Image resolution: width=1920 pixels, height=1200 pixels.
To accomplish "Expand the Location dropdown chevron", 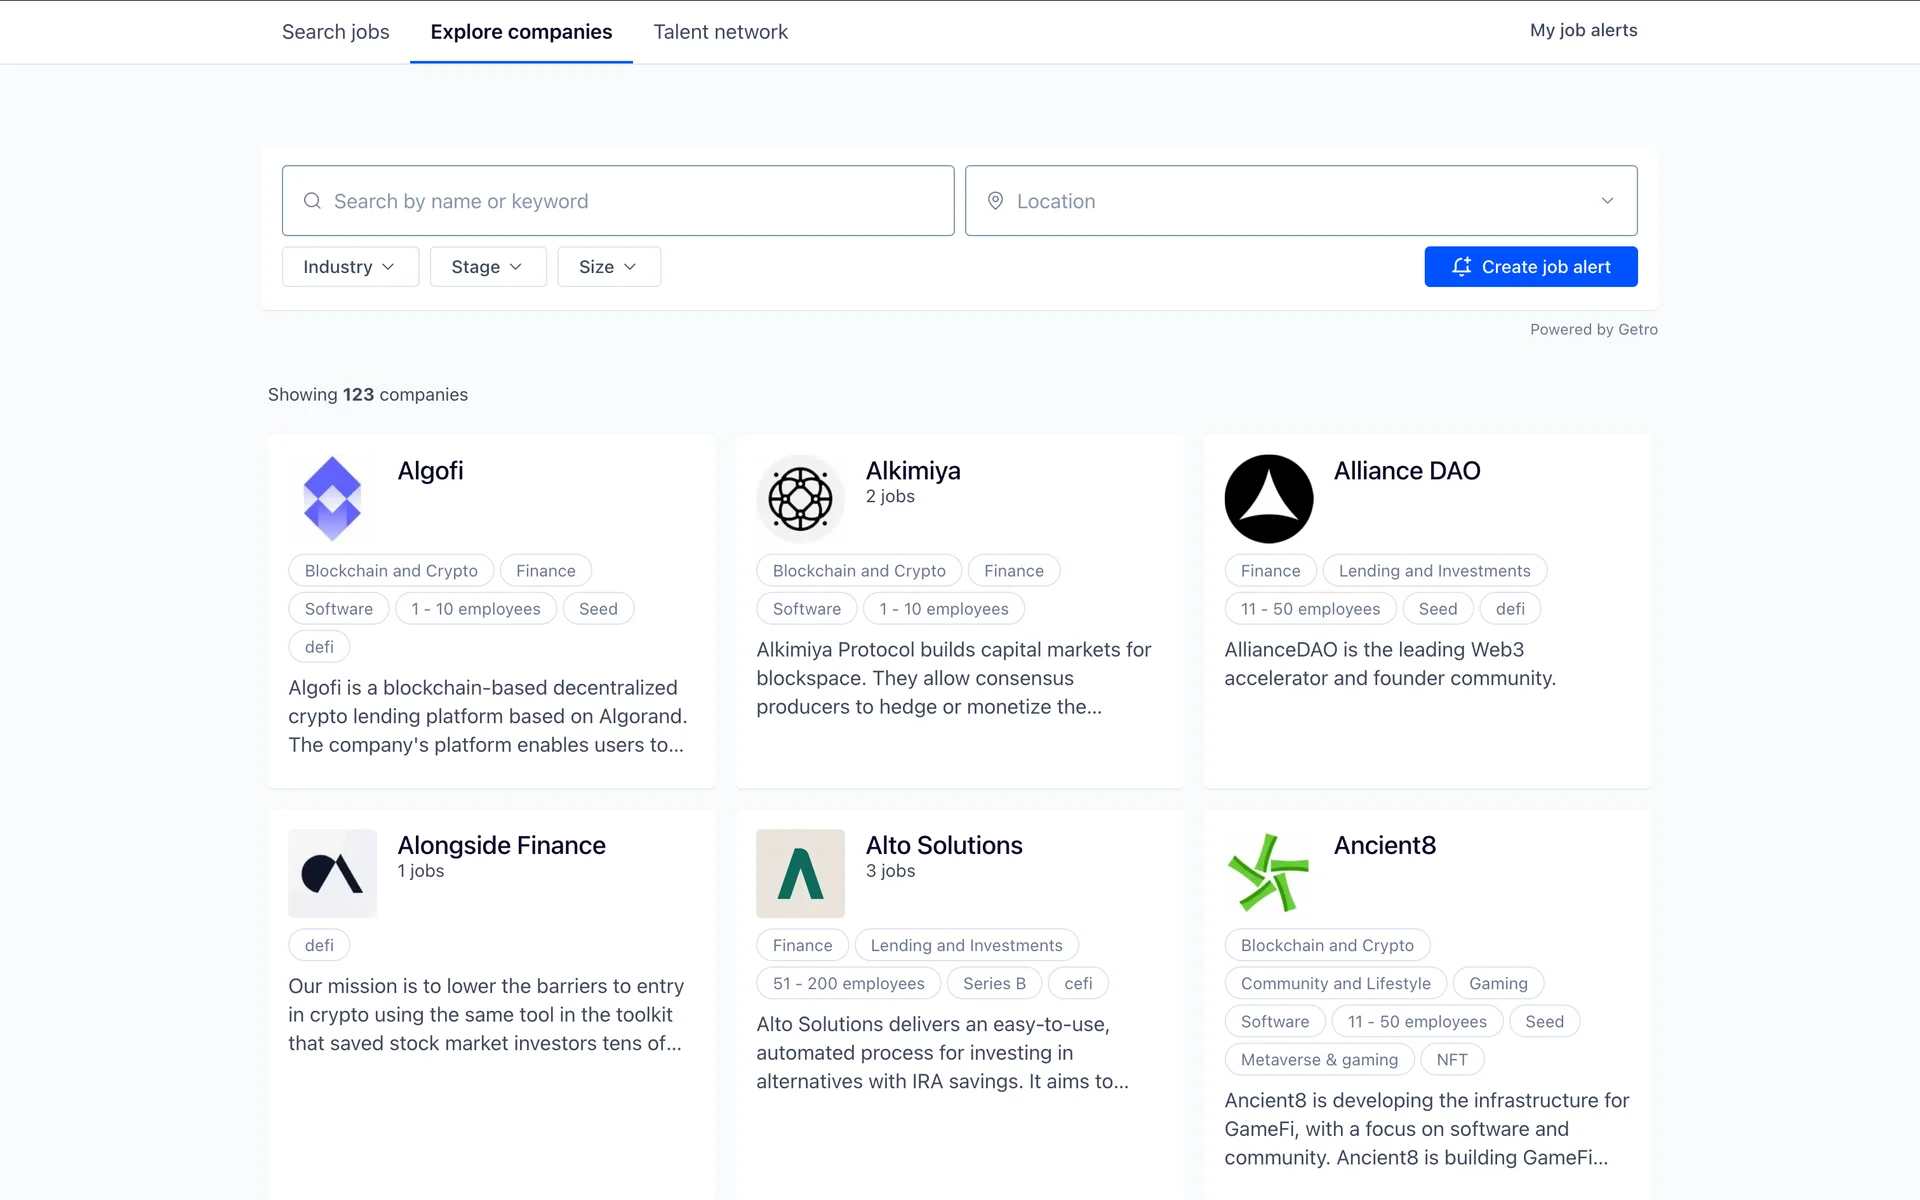I will coord(1607,201).
